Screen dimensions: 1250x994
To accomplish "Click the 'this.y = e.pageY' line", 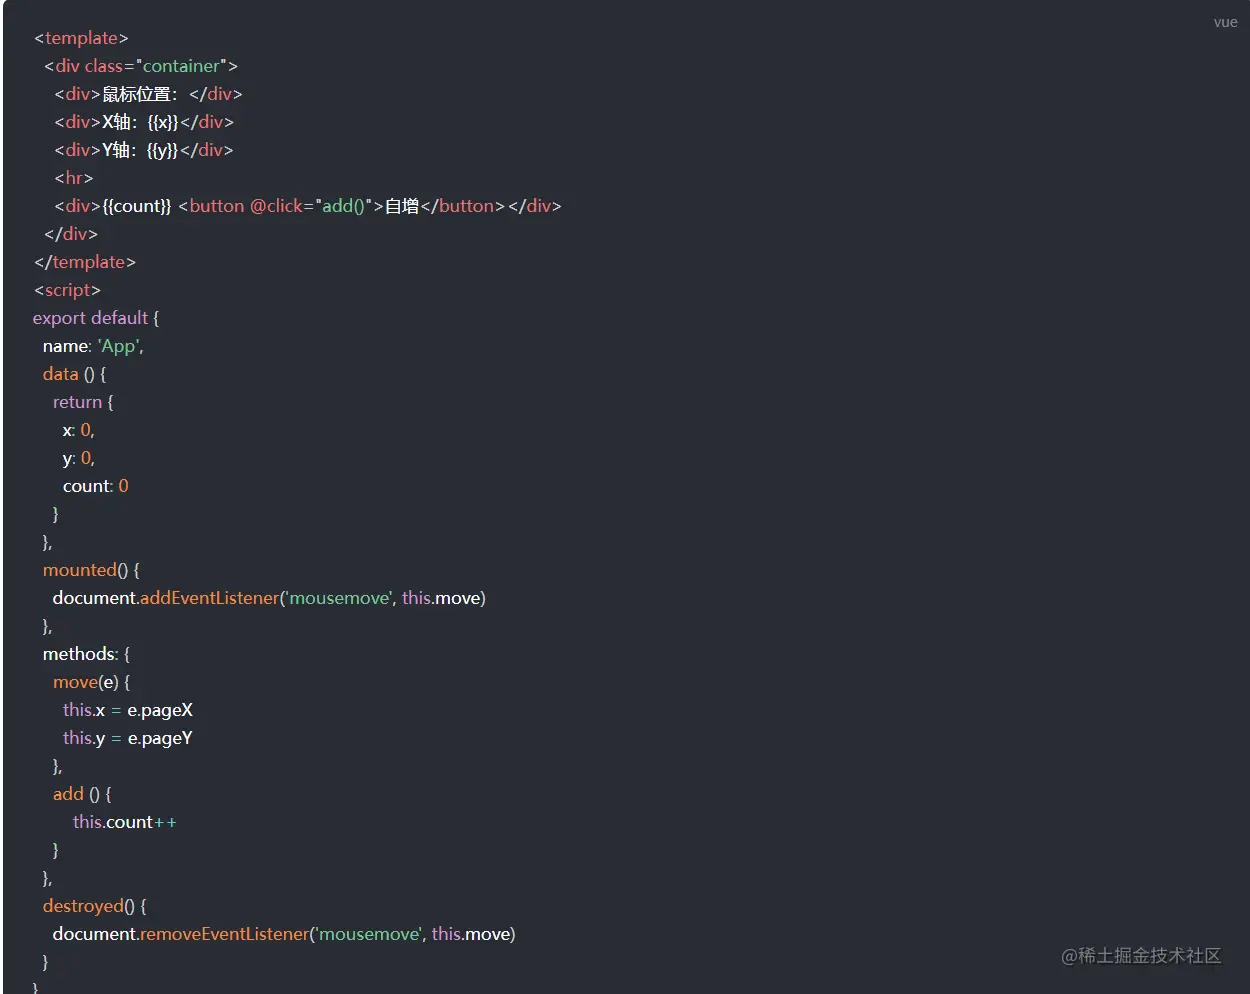I will point(128,738).
